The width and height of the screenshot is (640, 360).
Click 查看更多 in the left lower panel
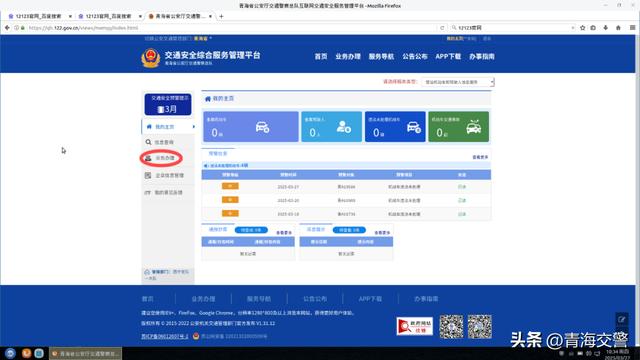pos(284,233)
